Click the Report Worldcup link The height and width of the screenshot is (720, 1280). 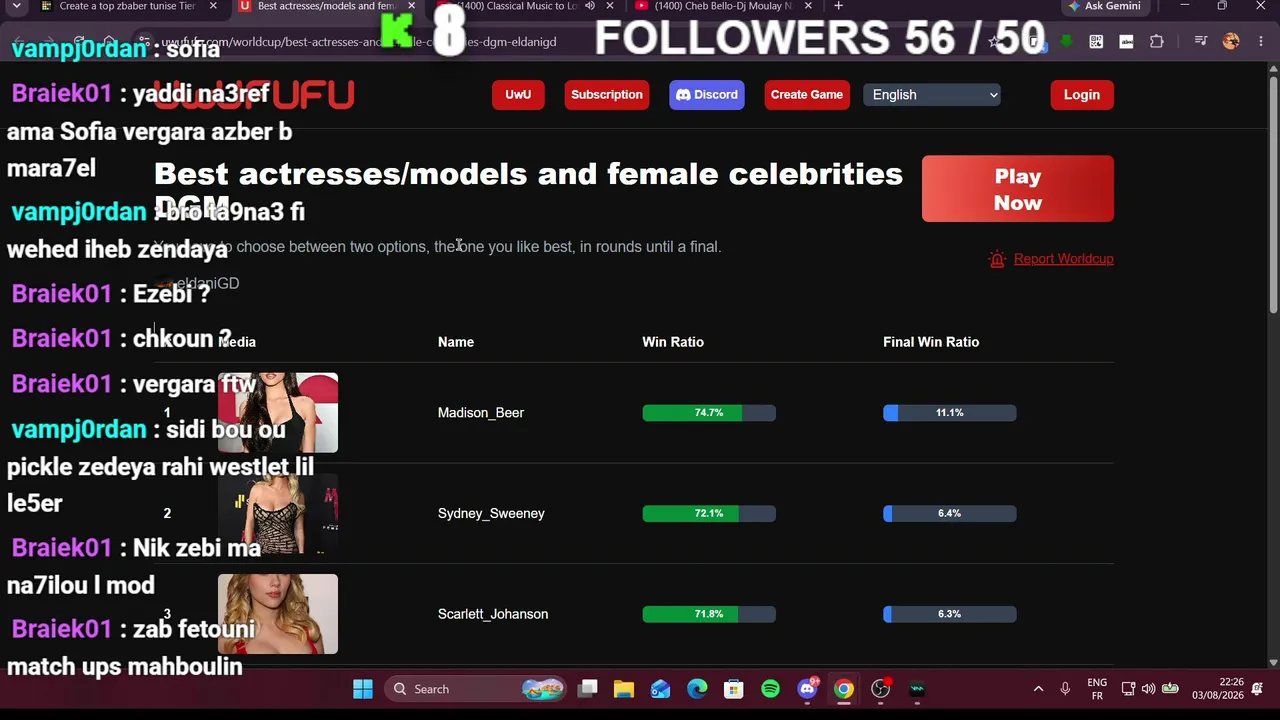(x=1064, y=259)
